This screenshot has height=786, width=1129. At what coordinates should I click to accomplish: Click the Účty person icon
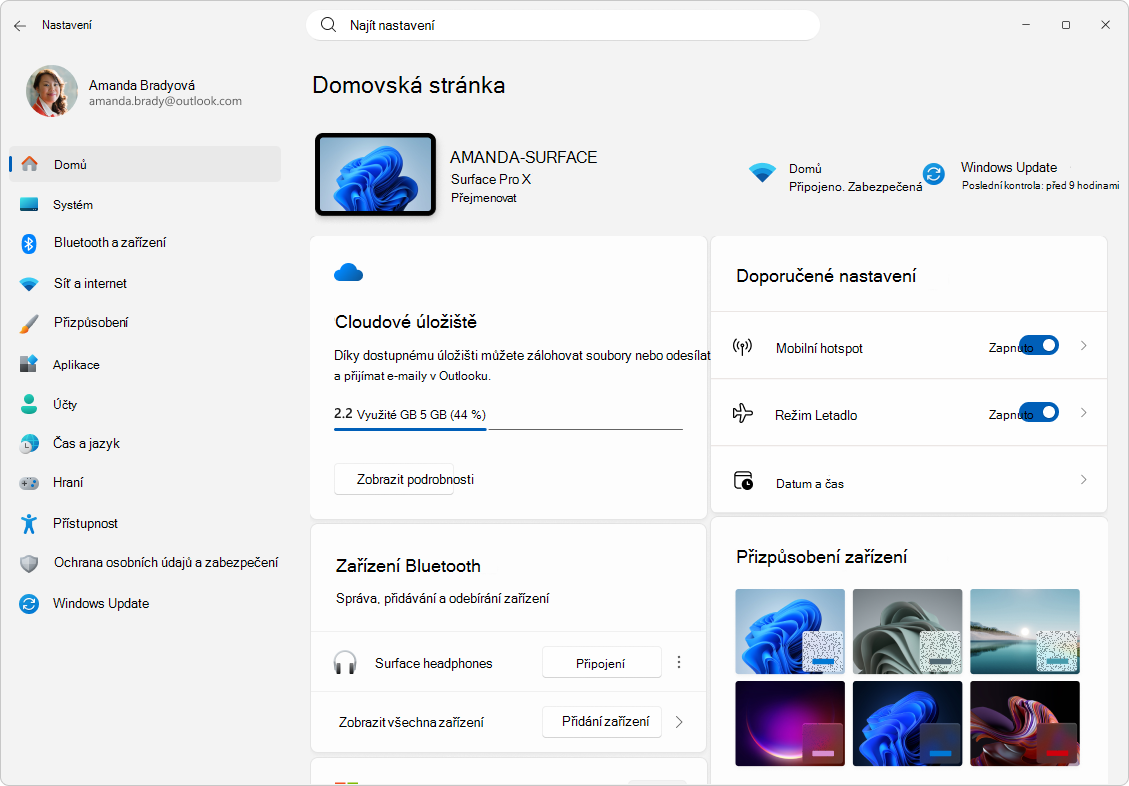coord(29,404)
